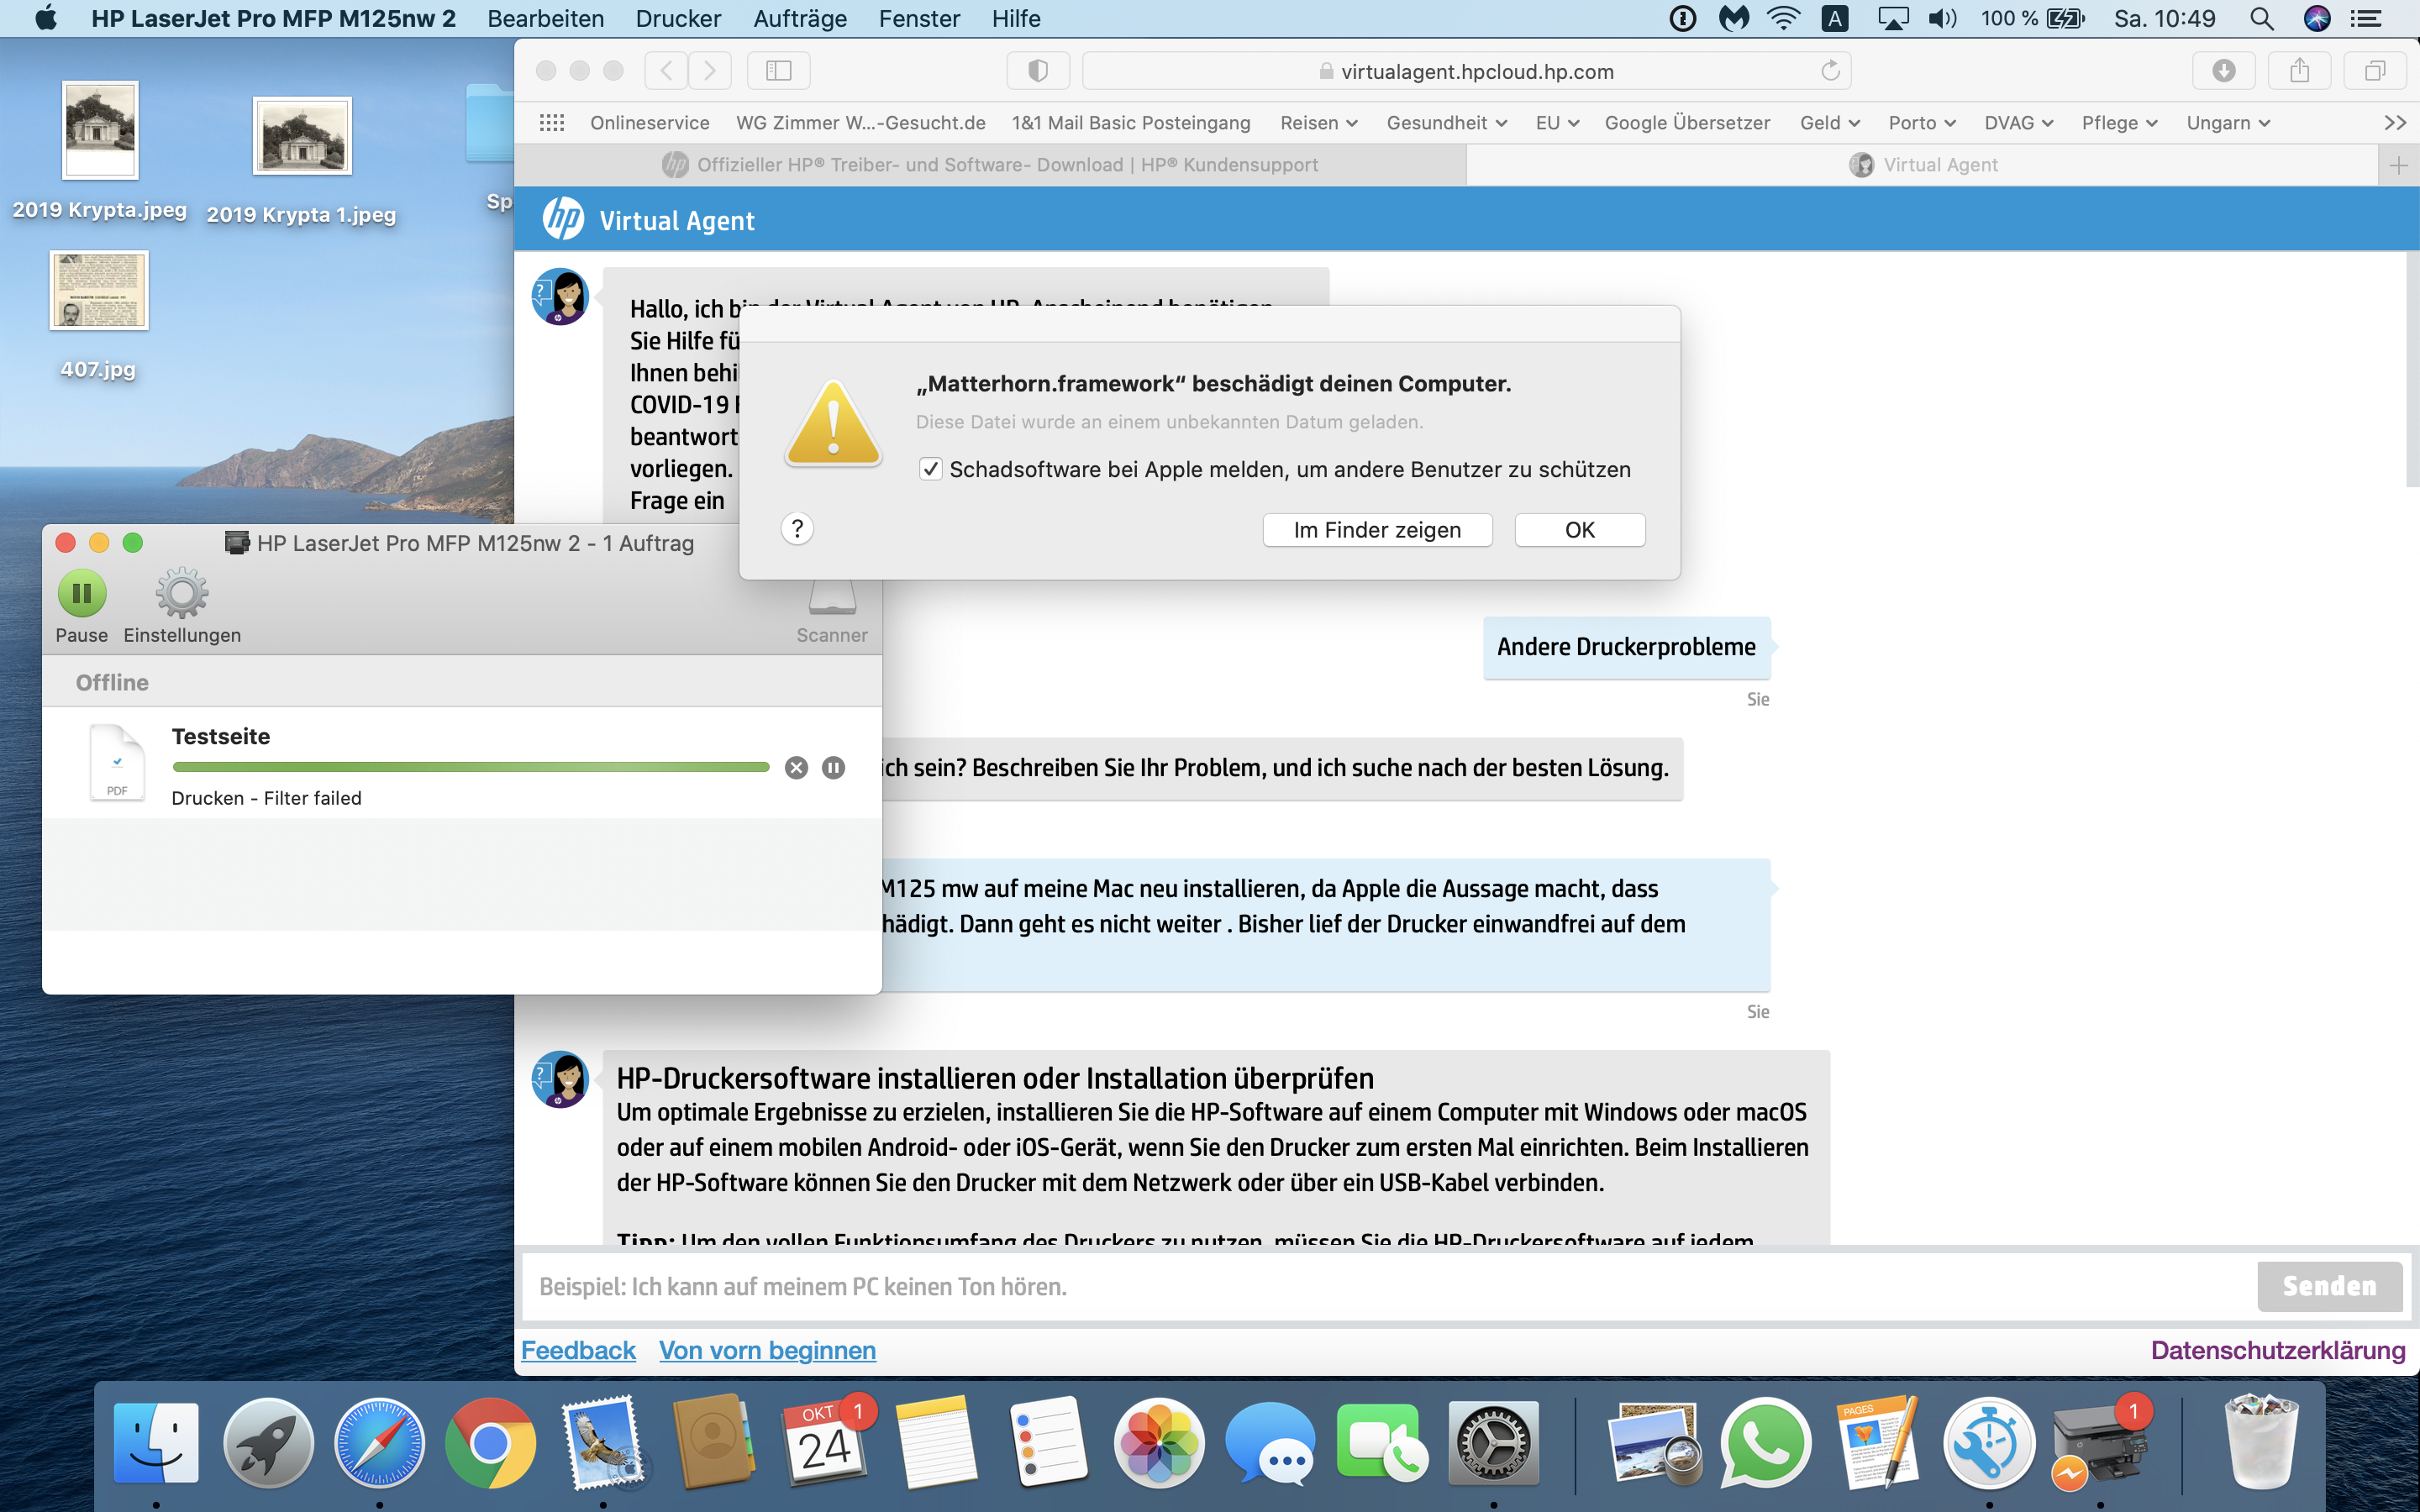2420x1512 pixels.
Task: Expand the Reisen bookmarks folder
Action: [1318, 123]
